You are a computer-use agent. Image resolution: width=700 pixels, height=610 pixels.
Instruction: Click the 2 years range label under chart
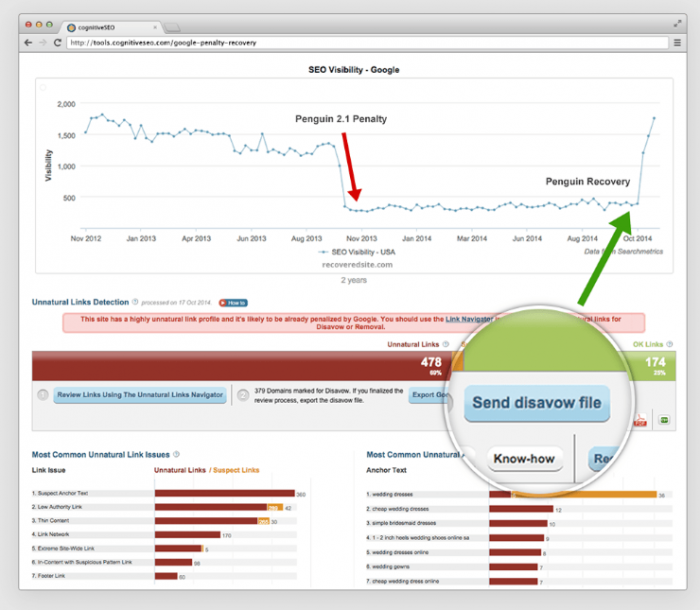(x=354, y=280)
